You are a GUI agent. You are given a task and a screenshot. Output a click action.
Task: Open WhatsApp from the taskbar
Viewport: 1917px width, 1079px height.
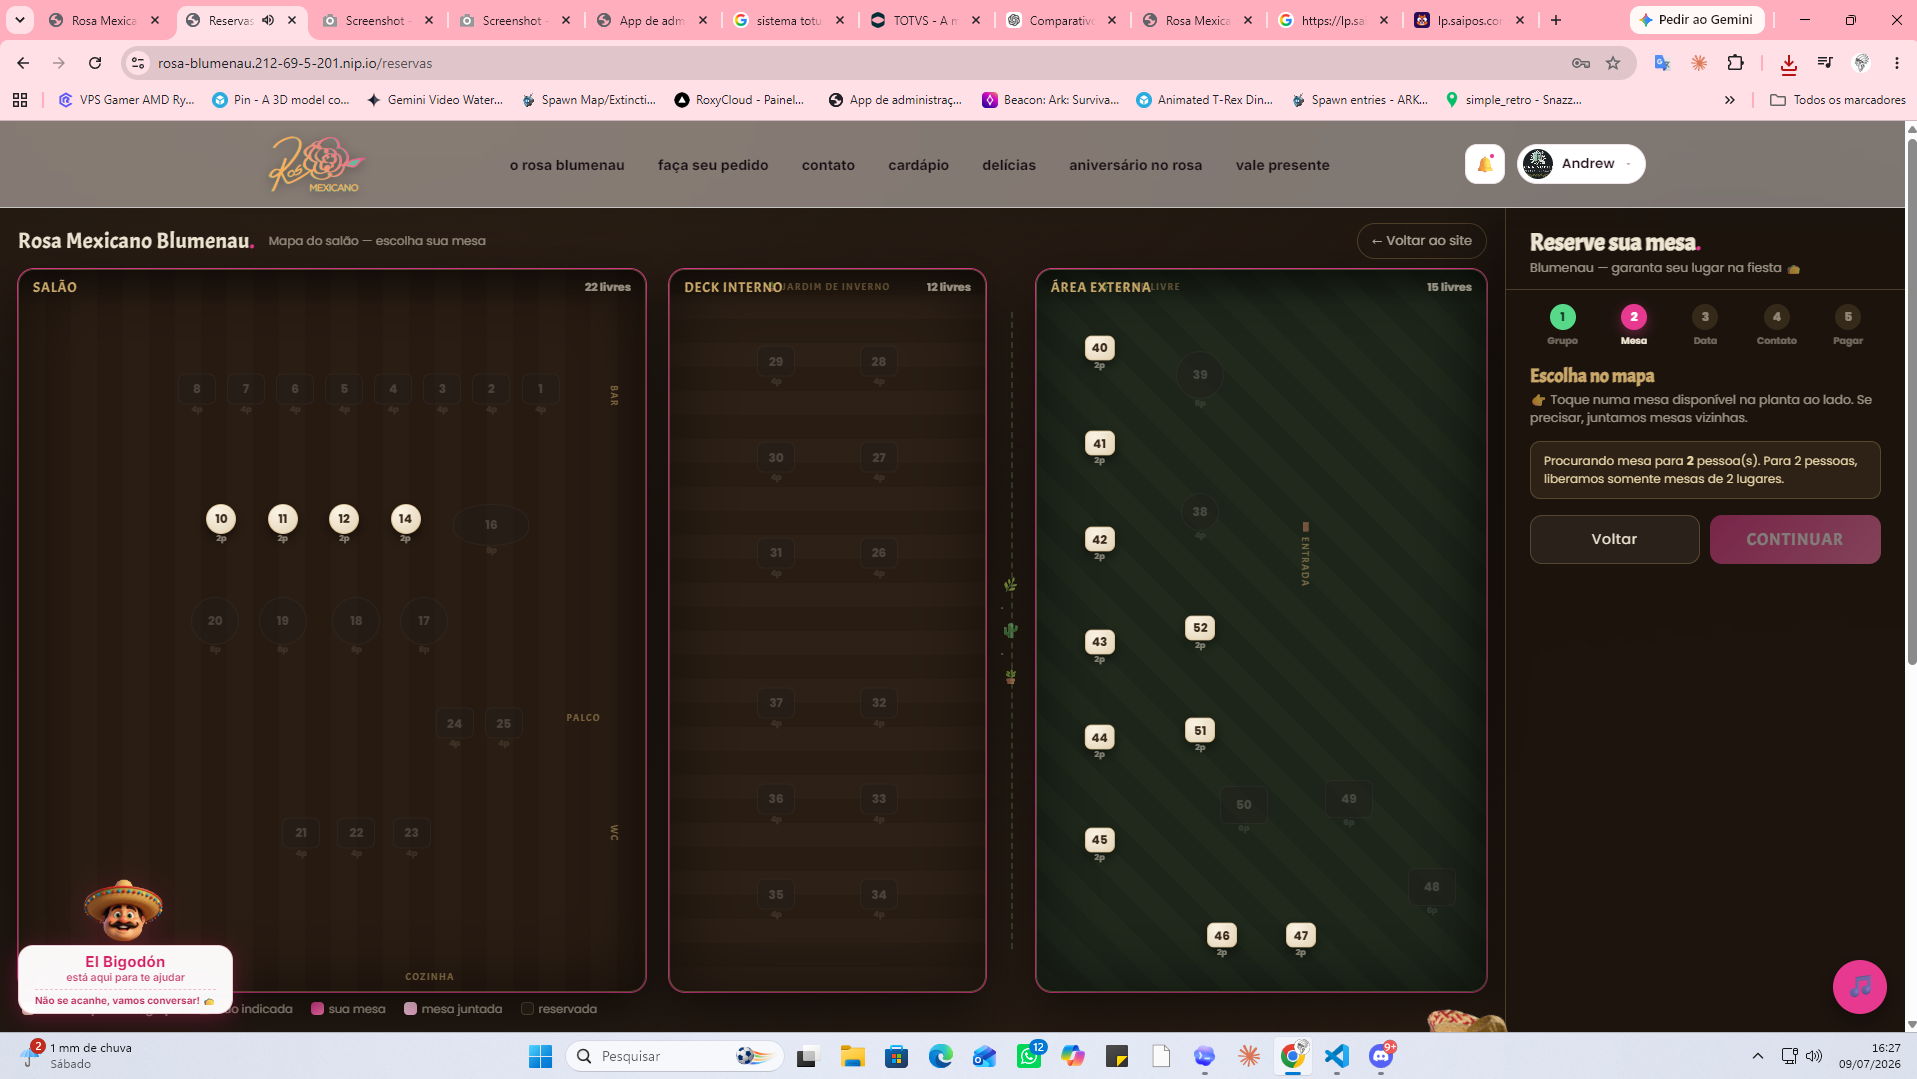[x=1028, y=1056]
